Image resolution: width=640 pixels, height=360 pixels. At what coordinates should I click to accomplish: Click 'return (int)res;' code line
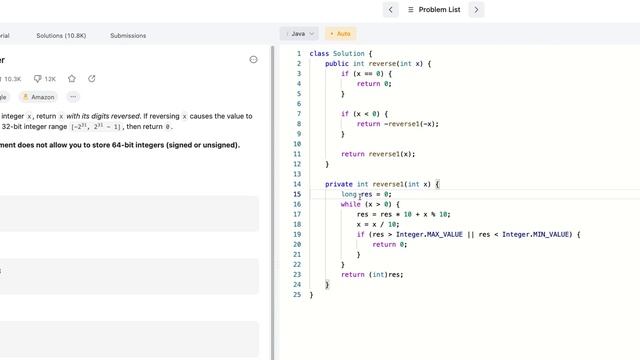372,275
